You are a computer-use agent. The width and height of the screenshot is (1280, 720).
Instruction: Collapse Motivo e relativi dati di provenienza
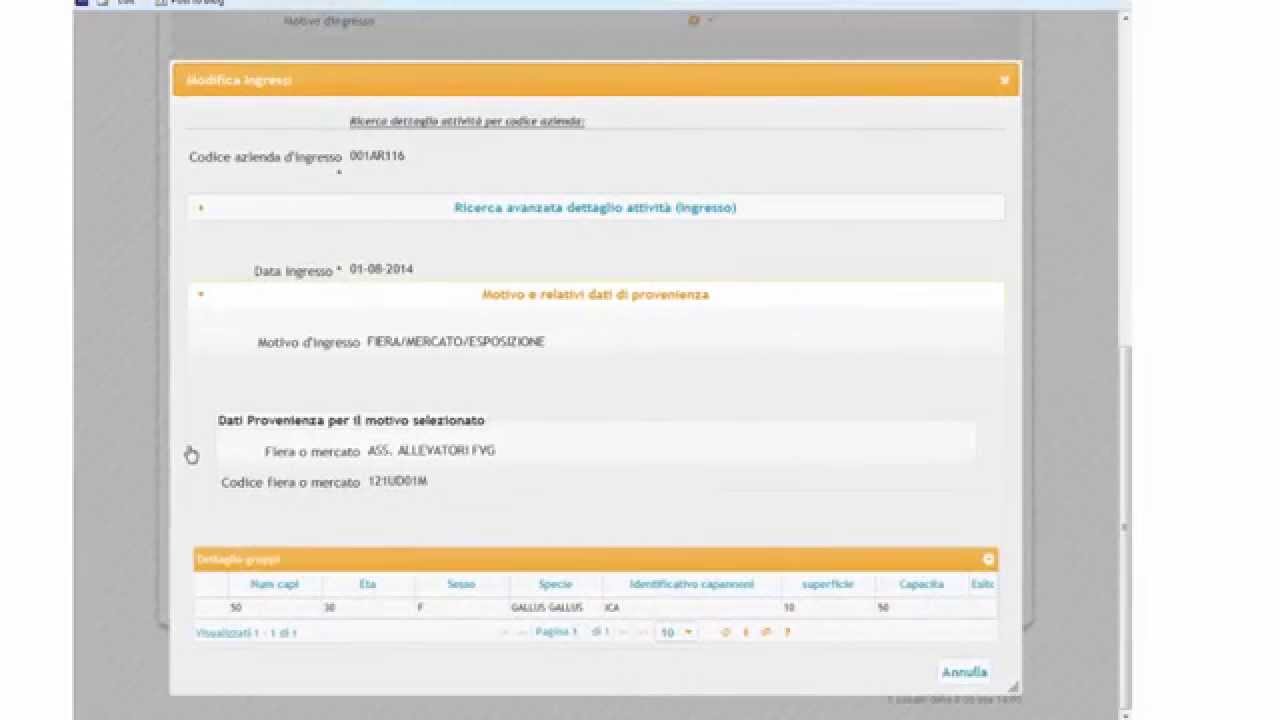tap(595, 295)
